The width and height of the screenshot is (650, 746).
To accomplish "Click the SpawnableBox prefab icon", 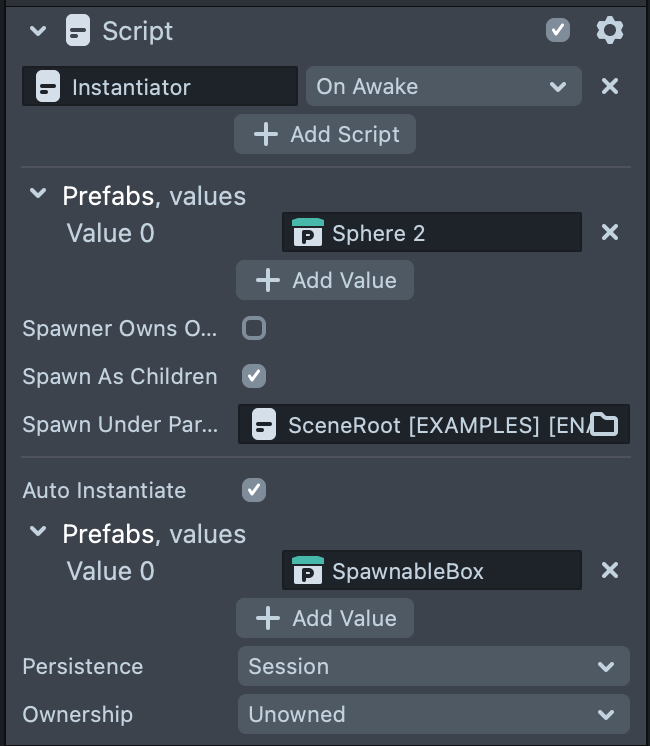I will coord(307,571).
